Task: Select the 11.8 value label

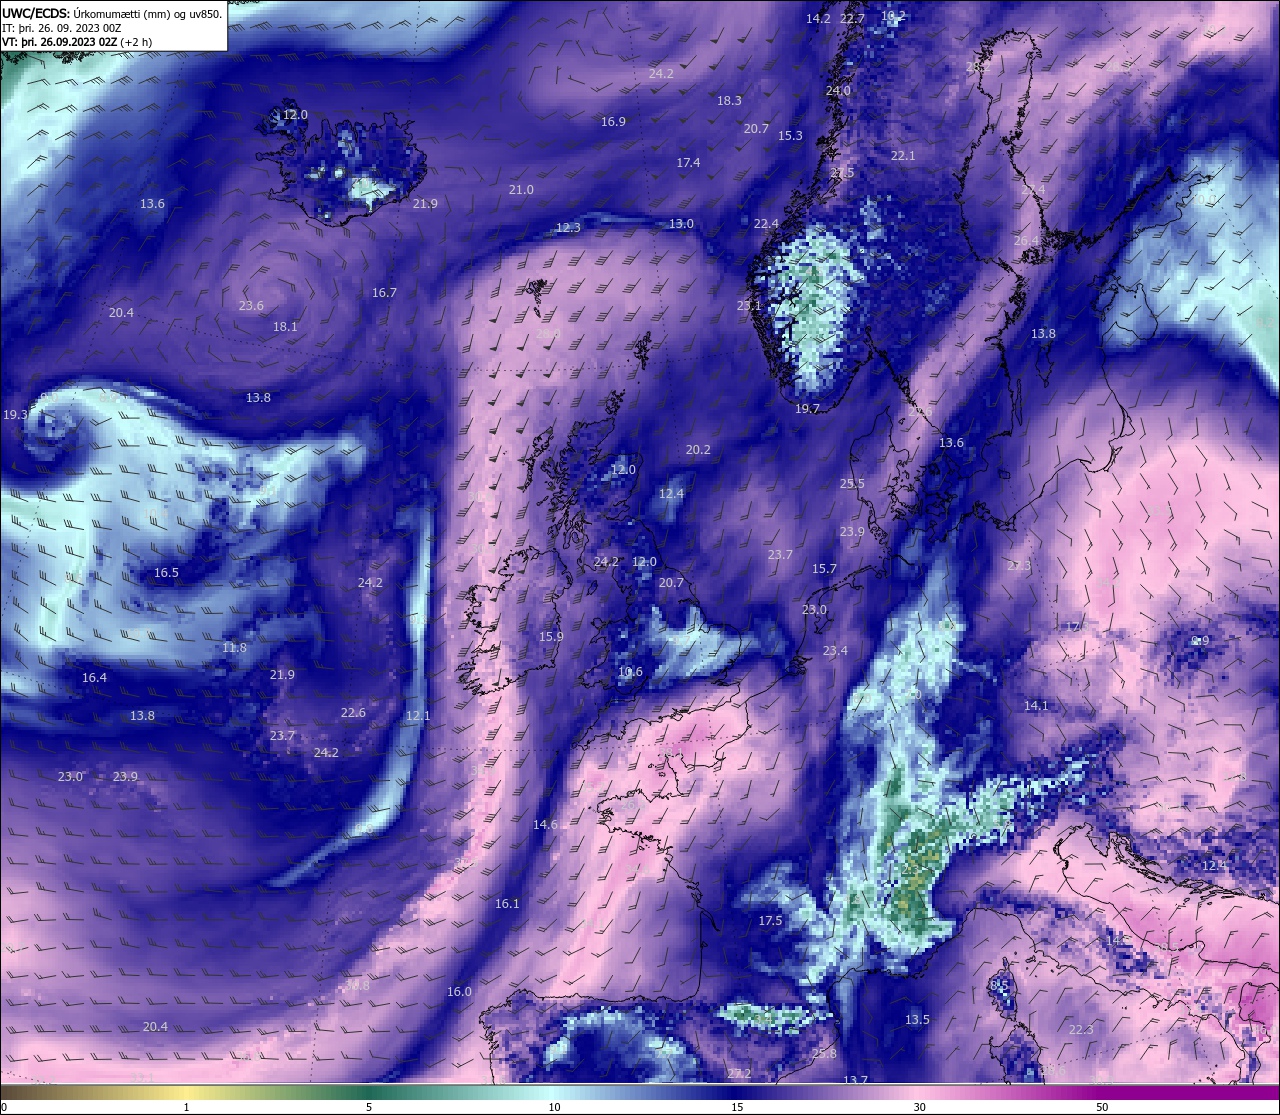Action: (234, 648)
